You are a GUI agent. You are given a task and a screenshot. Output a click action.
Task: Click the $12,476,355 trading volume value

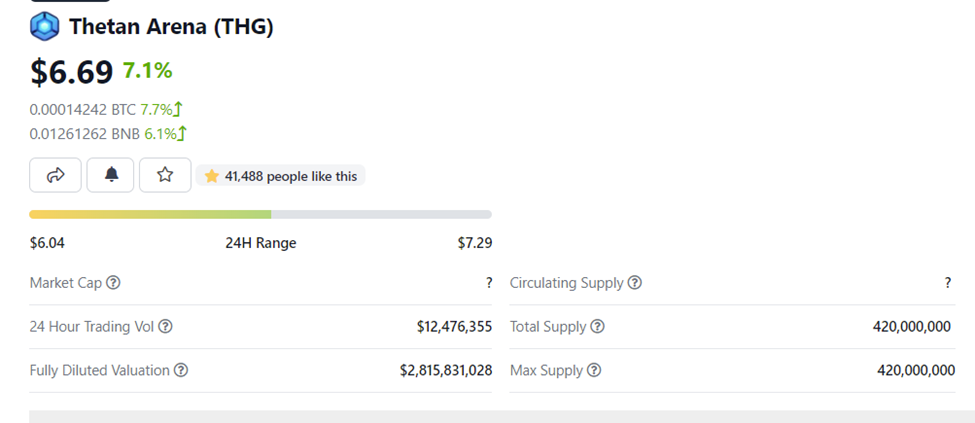click(454, 326)
